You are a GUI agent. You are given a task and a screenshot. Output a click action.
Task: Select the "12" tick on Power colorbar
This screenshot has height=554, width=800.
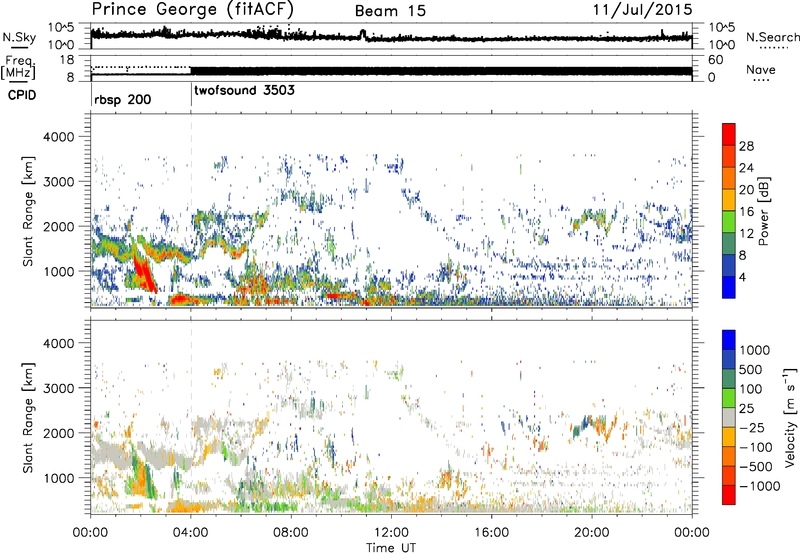746,234
